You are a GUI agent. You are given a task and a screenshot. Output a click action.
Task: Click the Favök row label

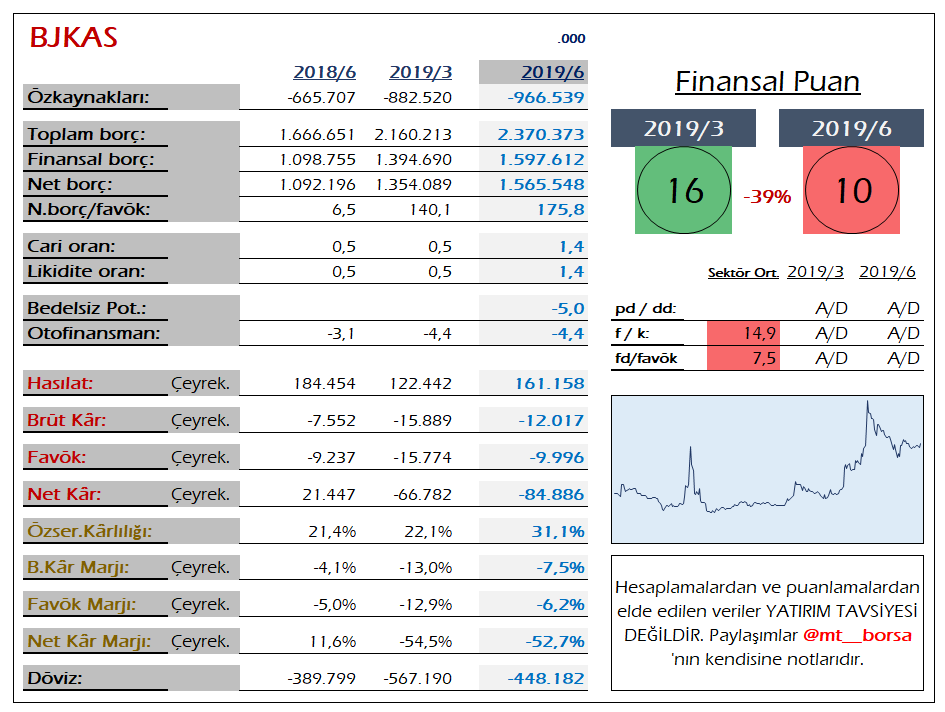[x=57, y=457]
